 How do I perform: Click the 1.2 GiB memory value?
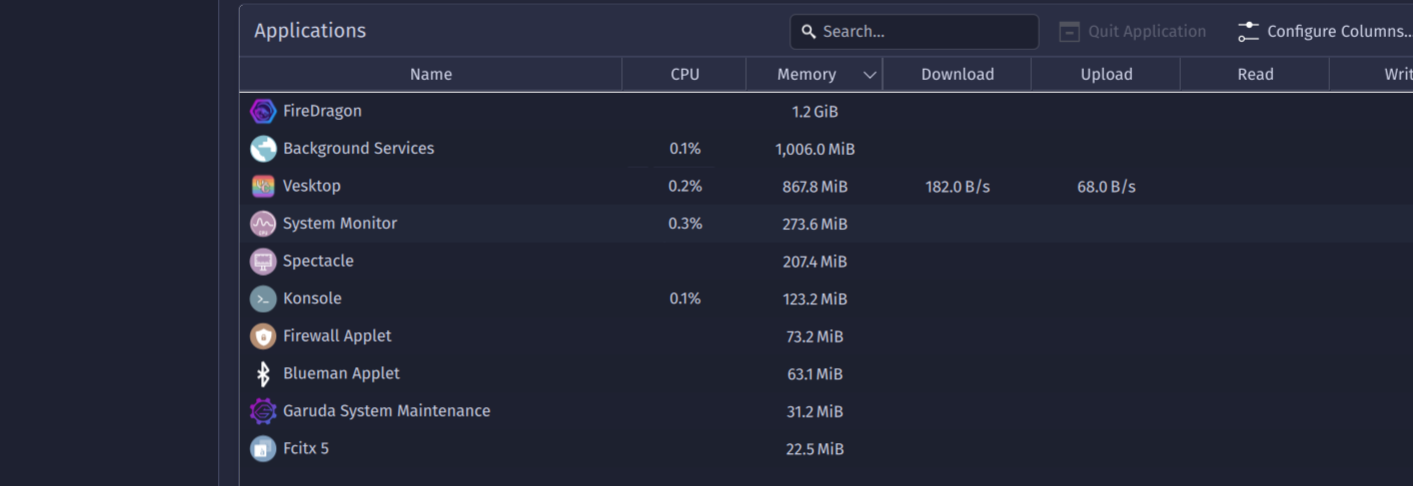(x=815, y=112)
